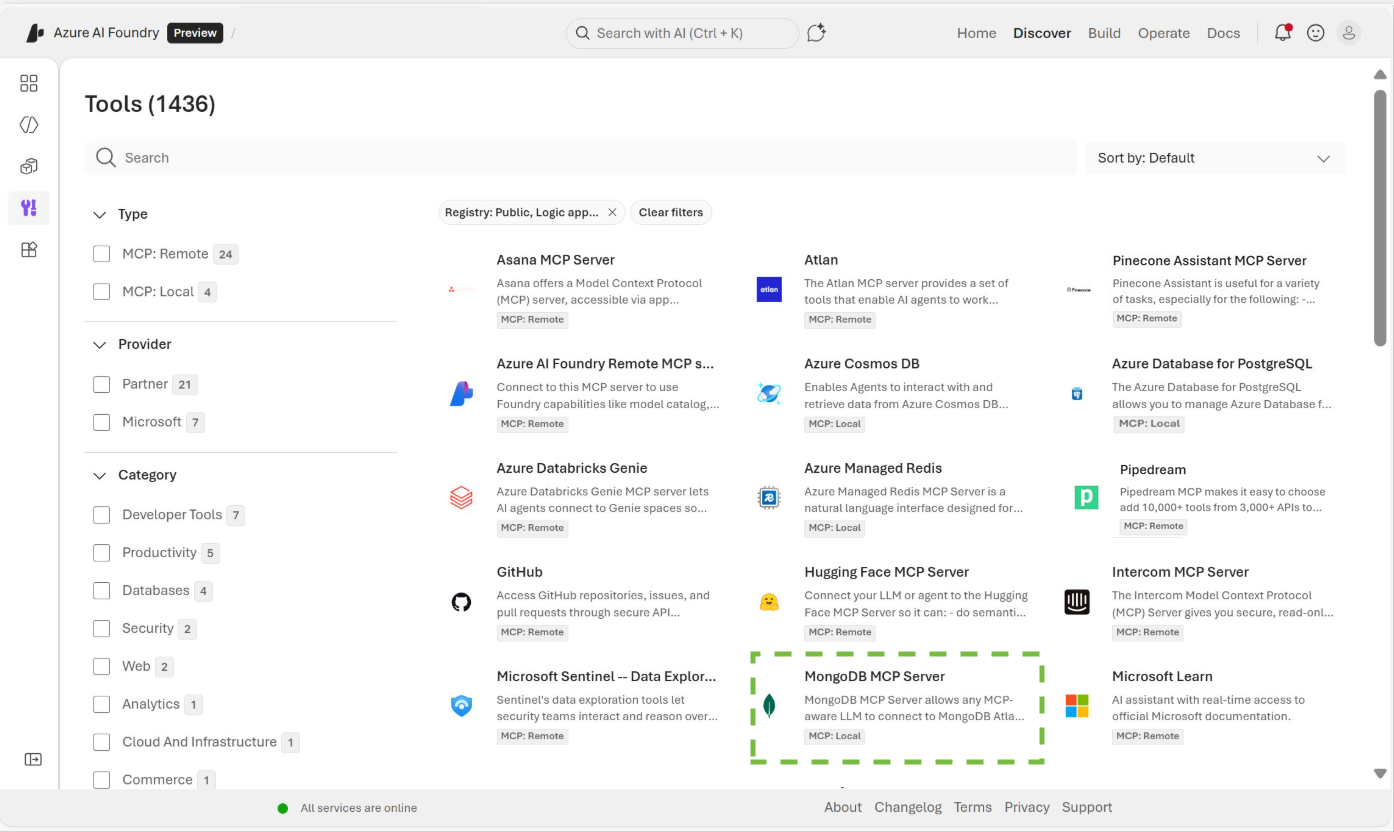Viewport: 1394px width, 832px height.
Task: Check the Microsoft provider filter
Action: (101, 421)
